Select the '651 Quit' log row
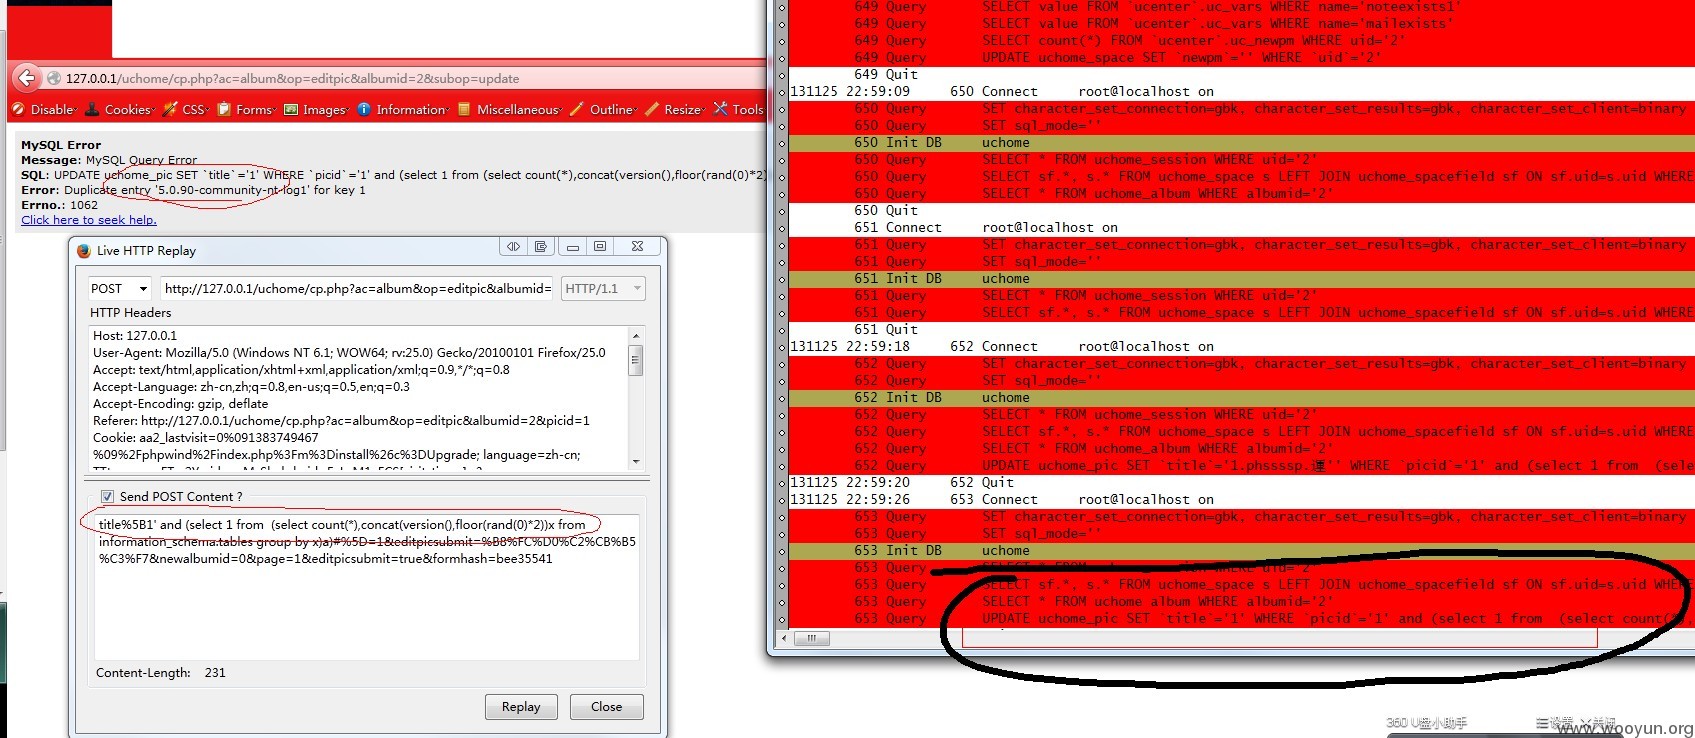Screen dimensions: 1695x738 (1241, 329)
